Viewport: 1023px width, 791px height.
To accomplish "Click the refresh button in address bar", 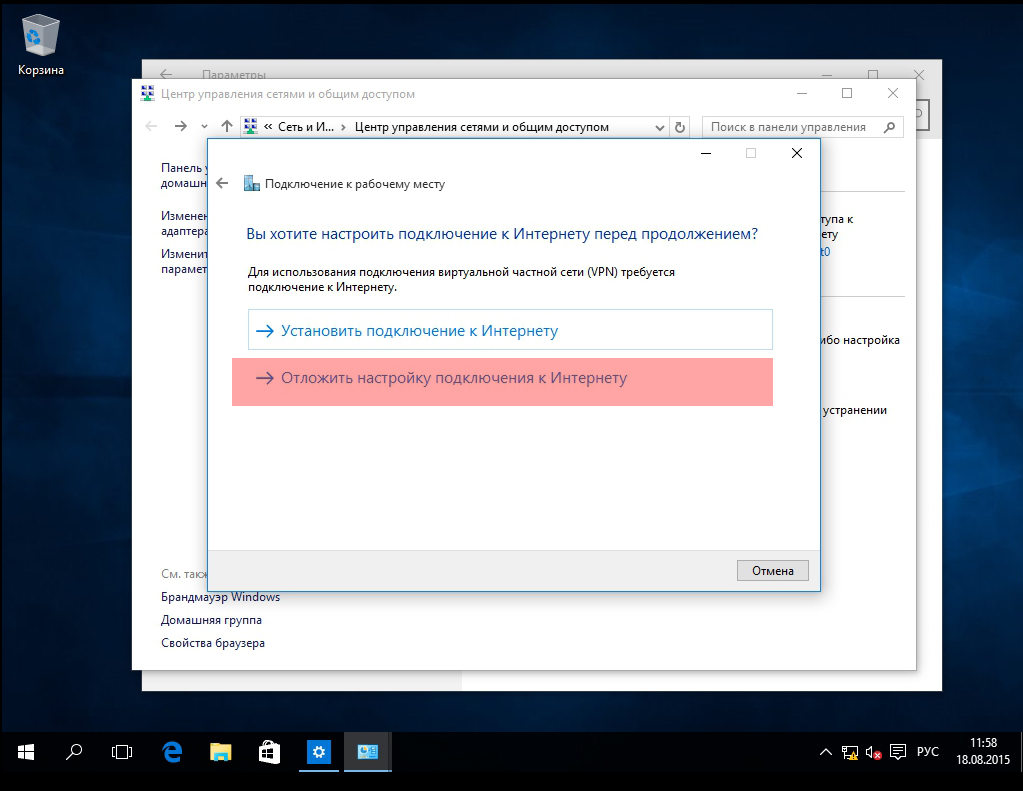I will coord(680,127).
